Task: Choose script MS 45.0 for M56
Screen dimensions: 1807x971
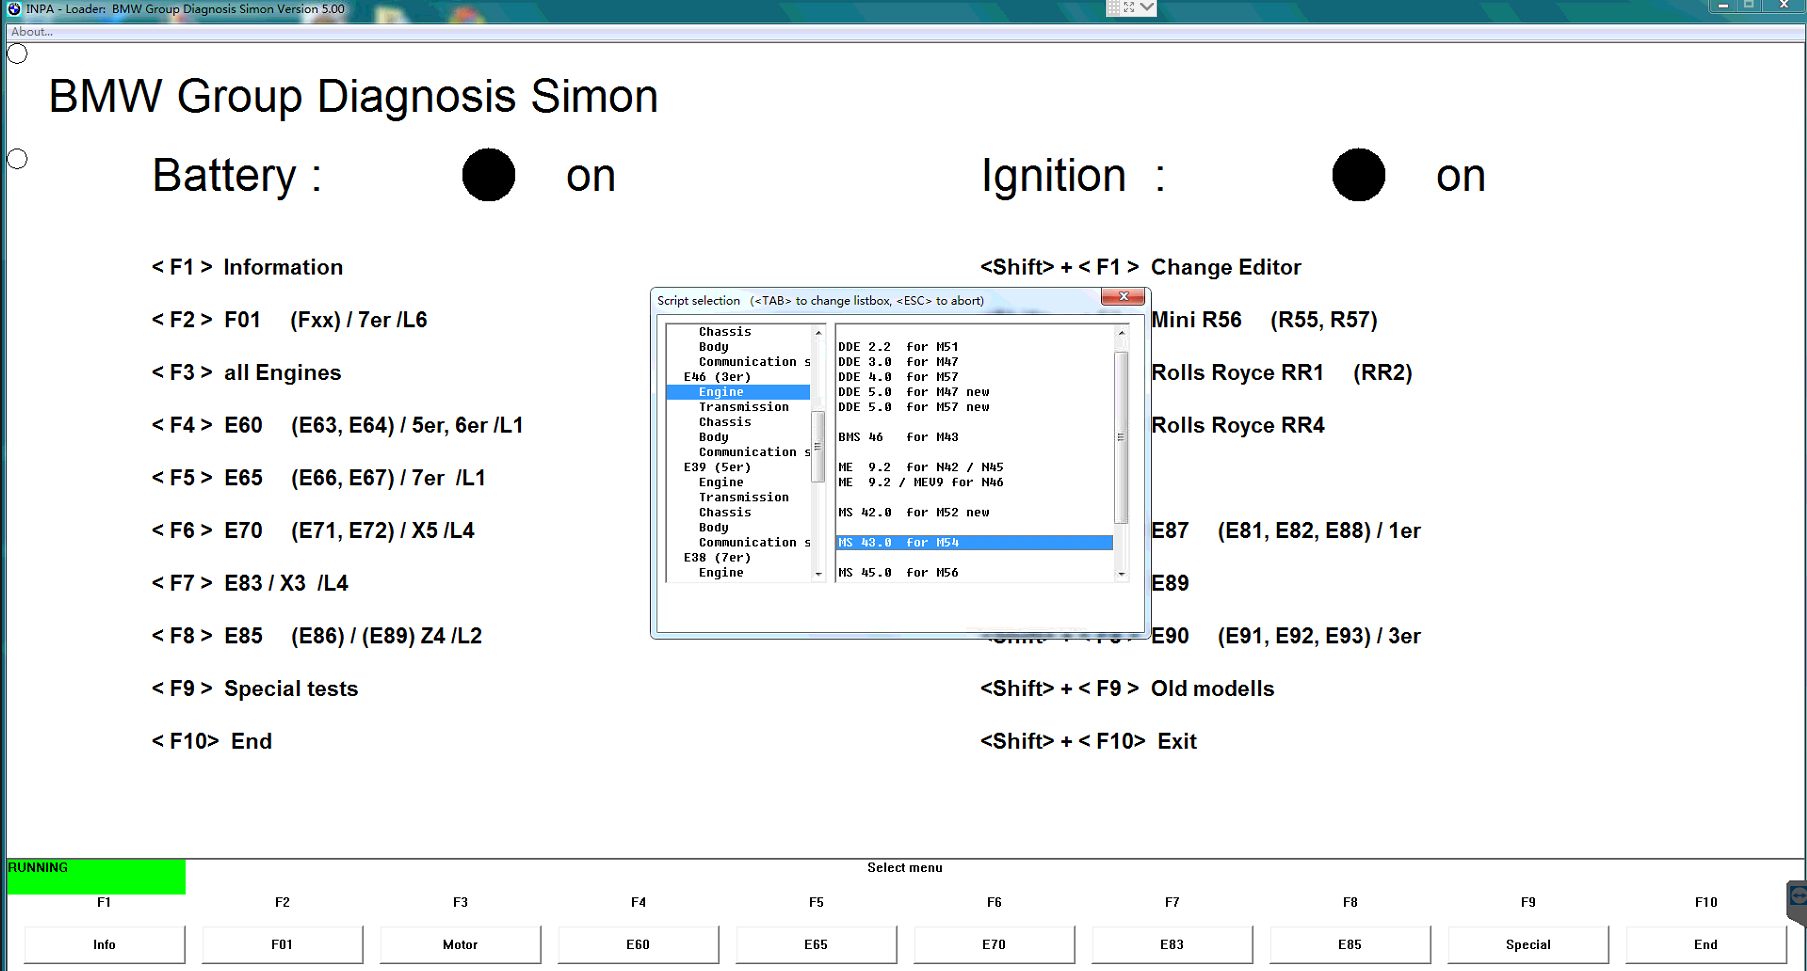Action: coord(898,573)
